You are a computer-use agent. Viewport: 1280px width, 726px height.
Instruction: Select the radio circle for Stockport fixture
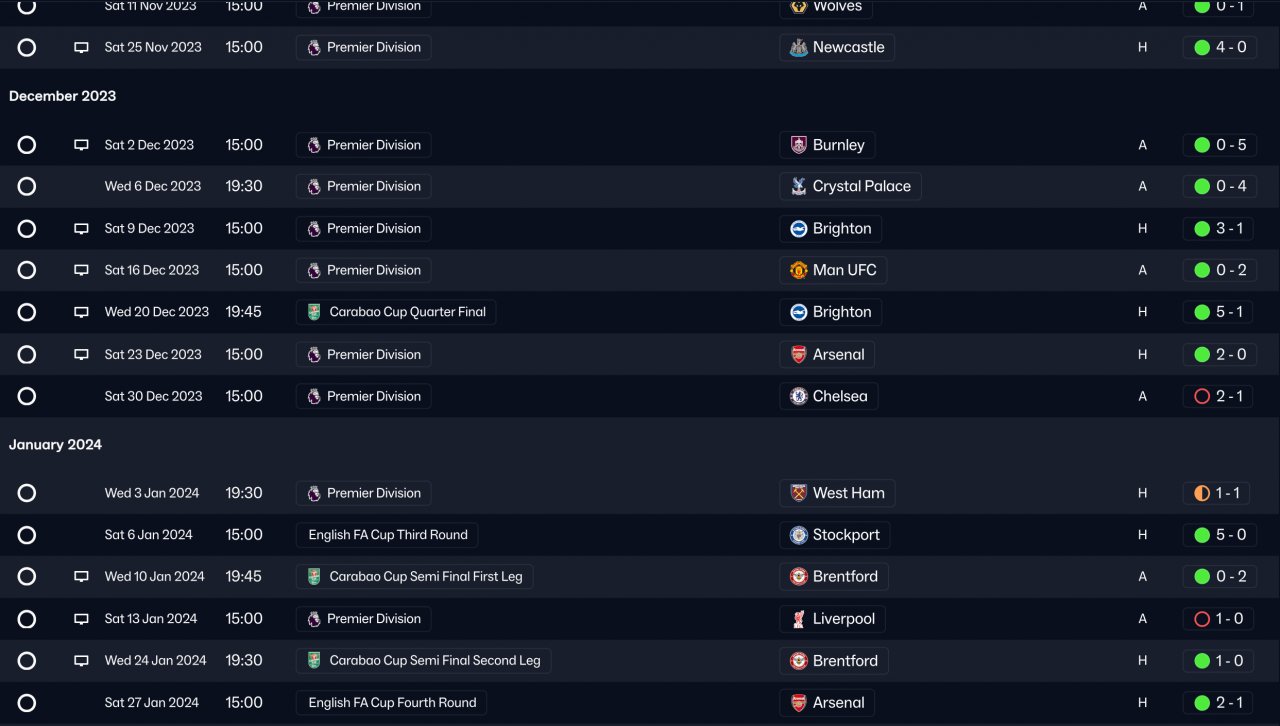click(x=27, y=535)
